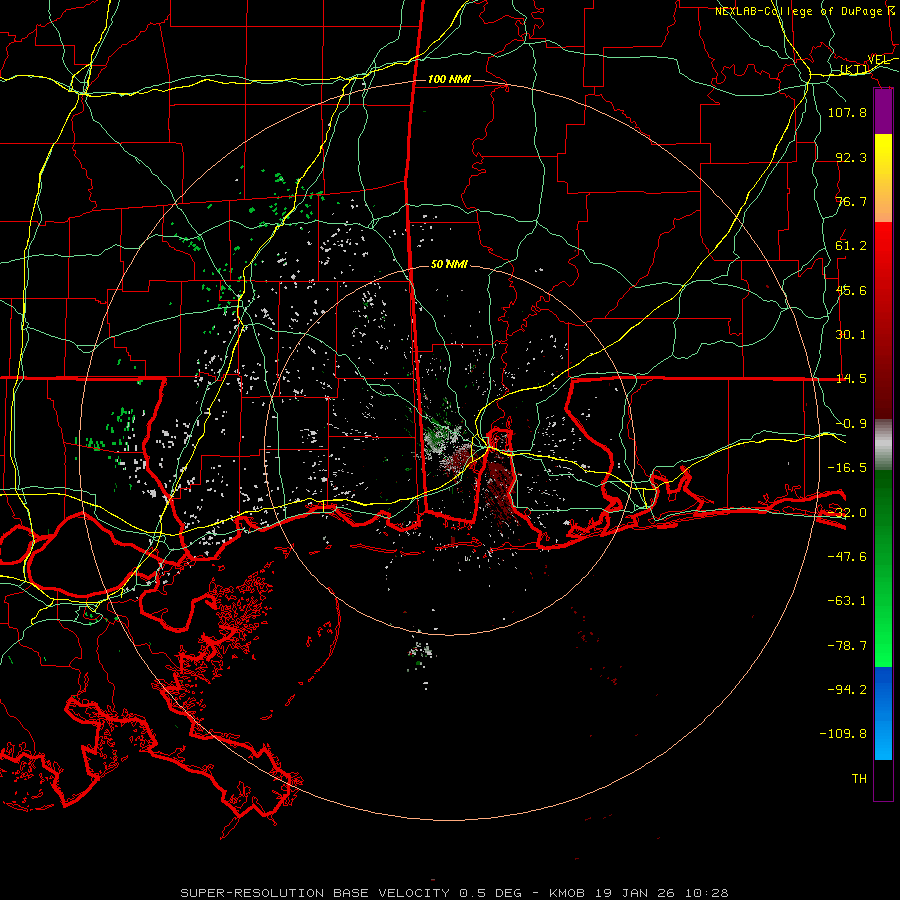This screenshot has width=900, height=900.
Task: Select the 107.8 value on the velocity scale
Action: point(847,112)
